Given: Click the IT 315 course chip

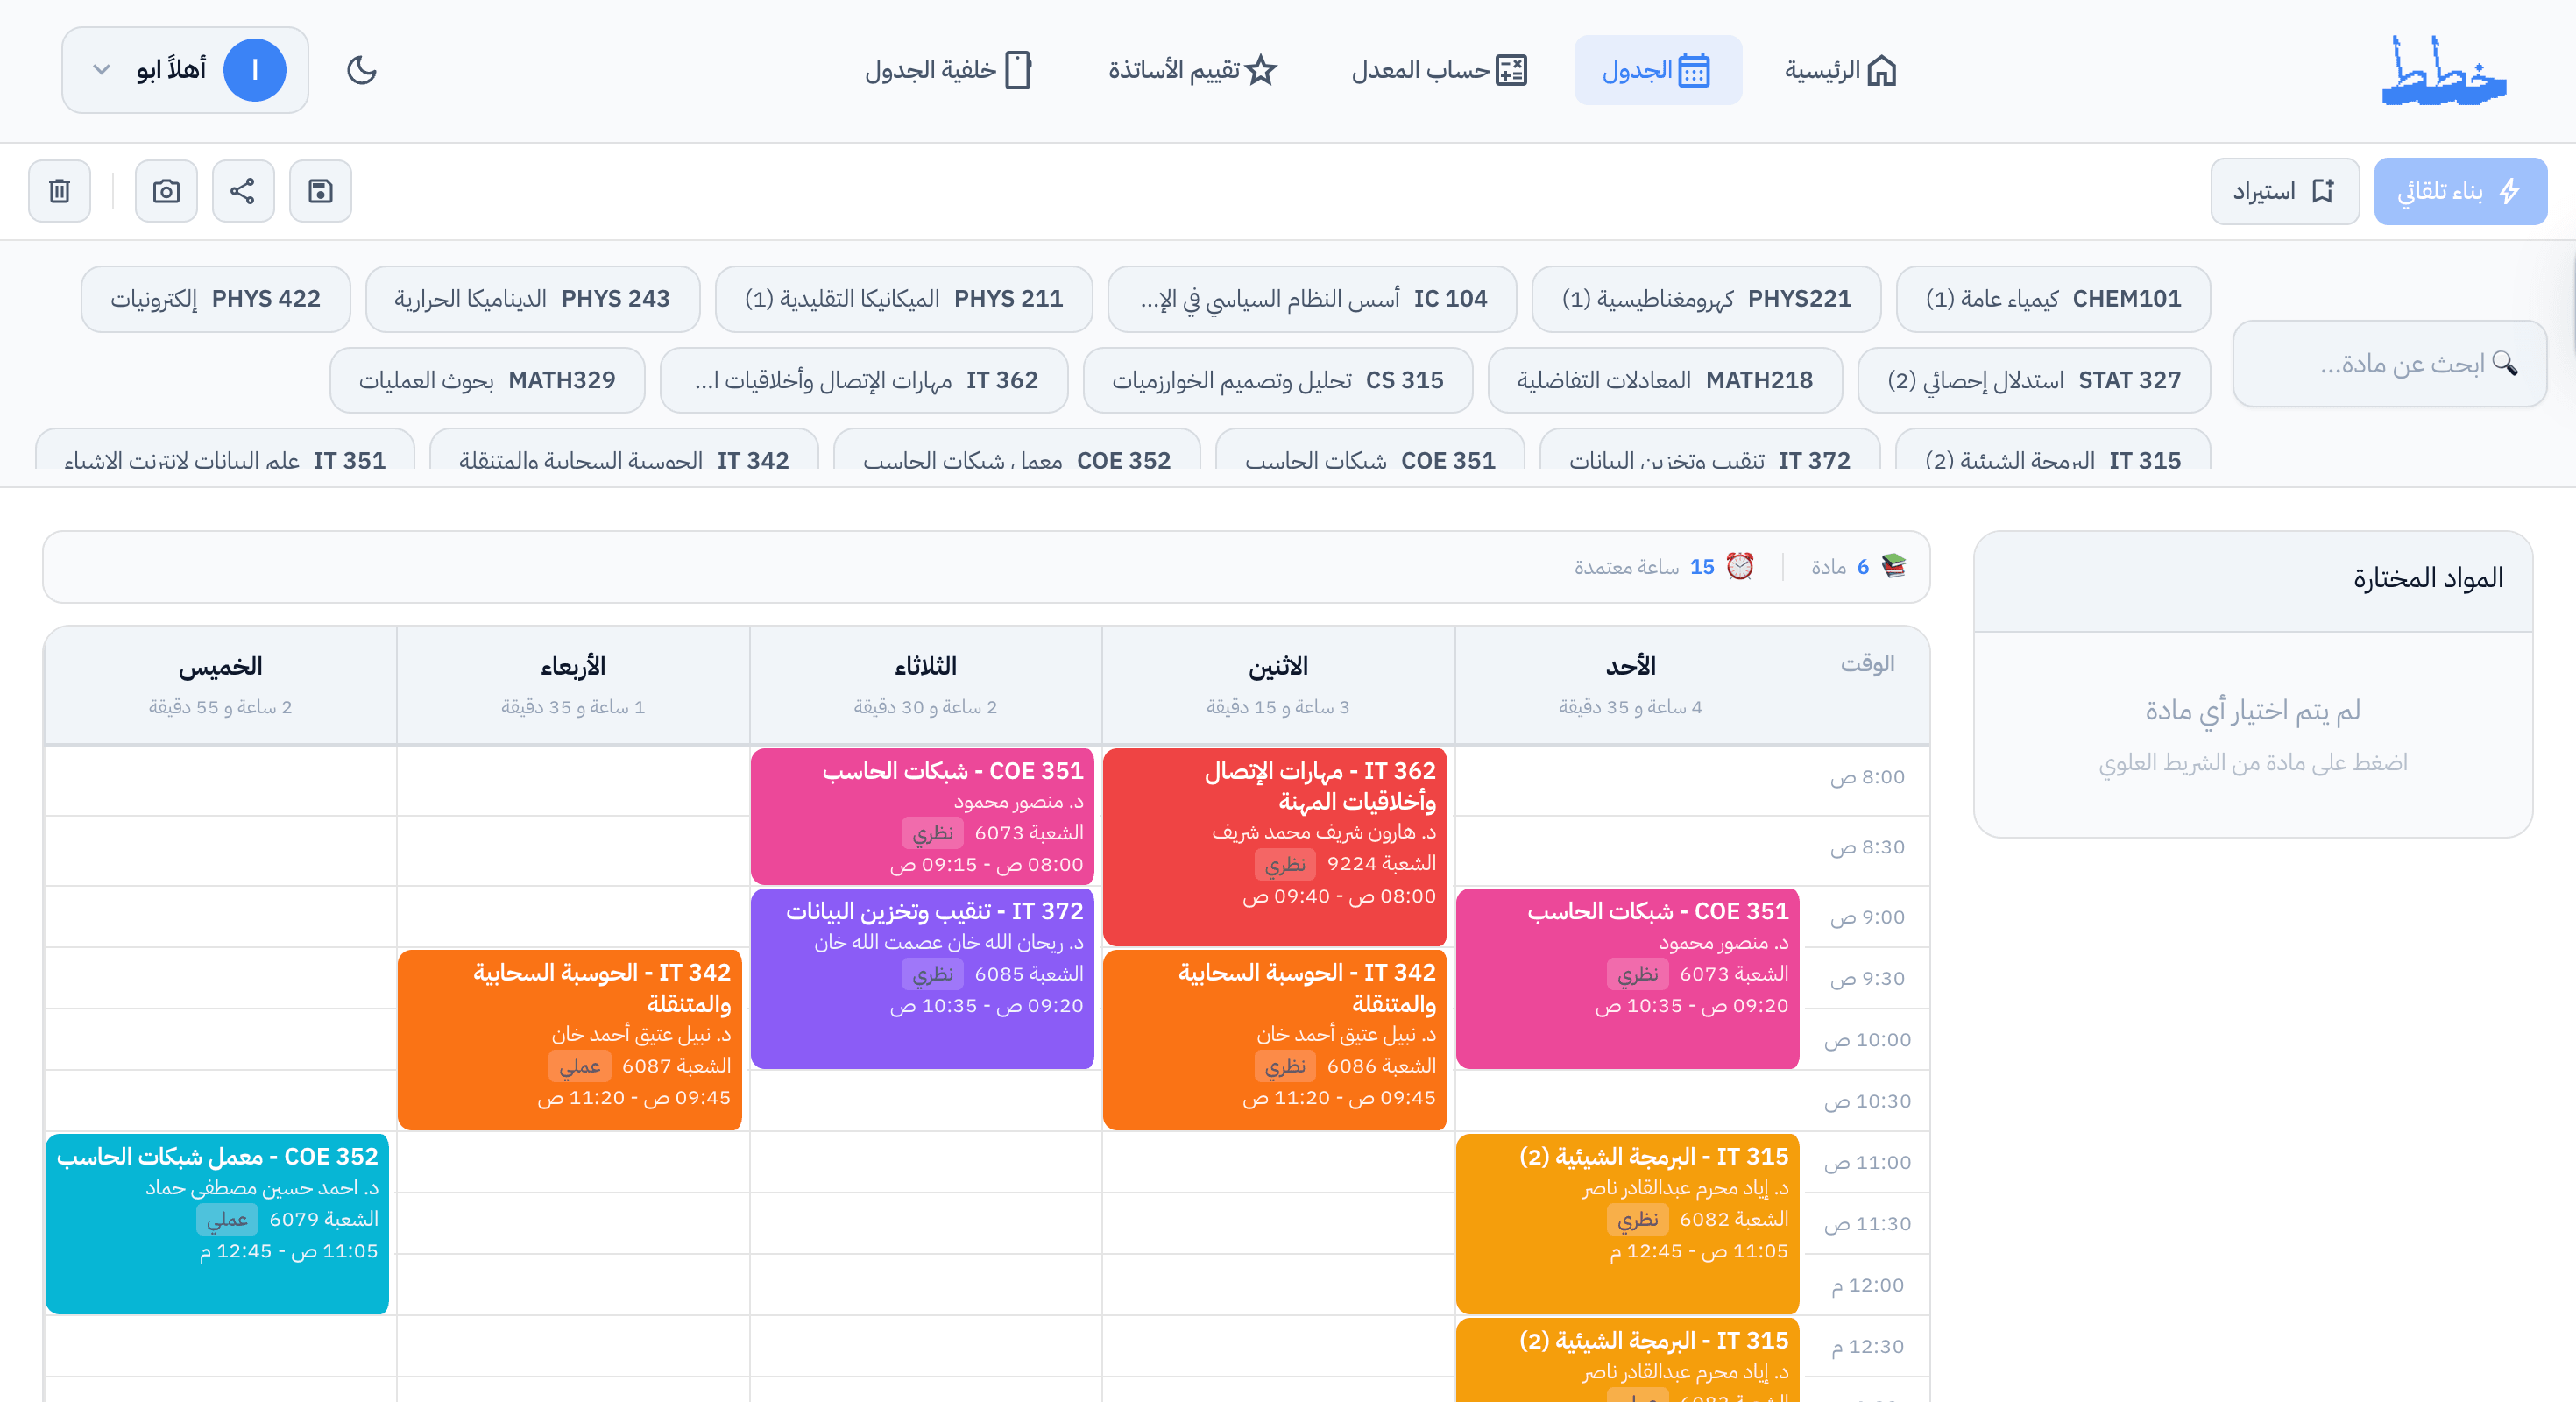Looking at the screenshot, I should coord(2052,450).
